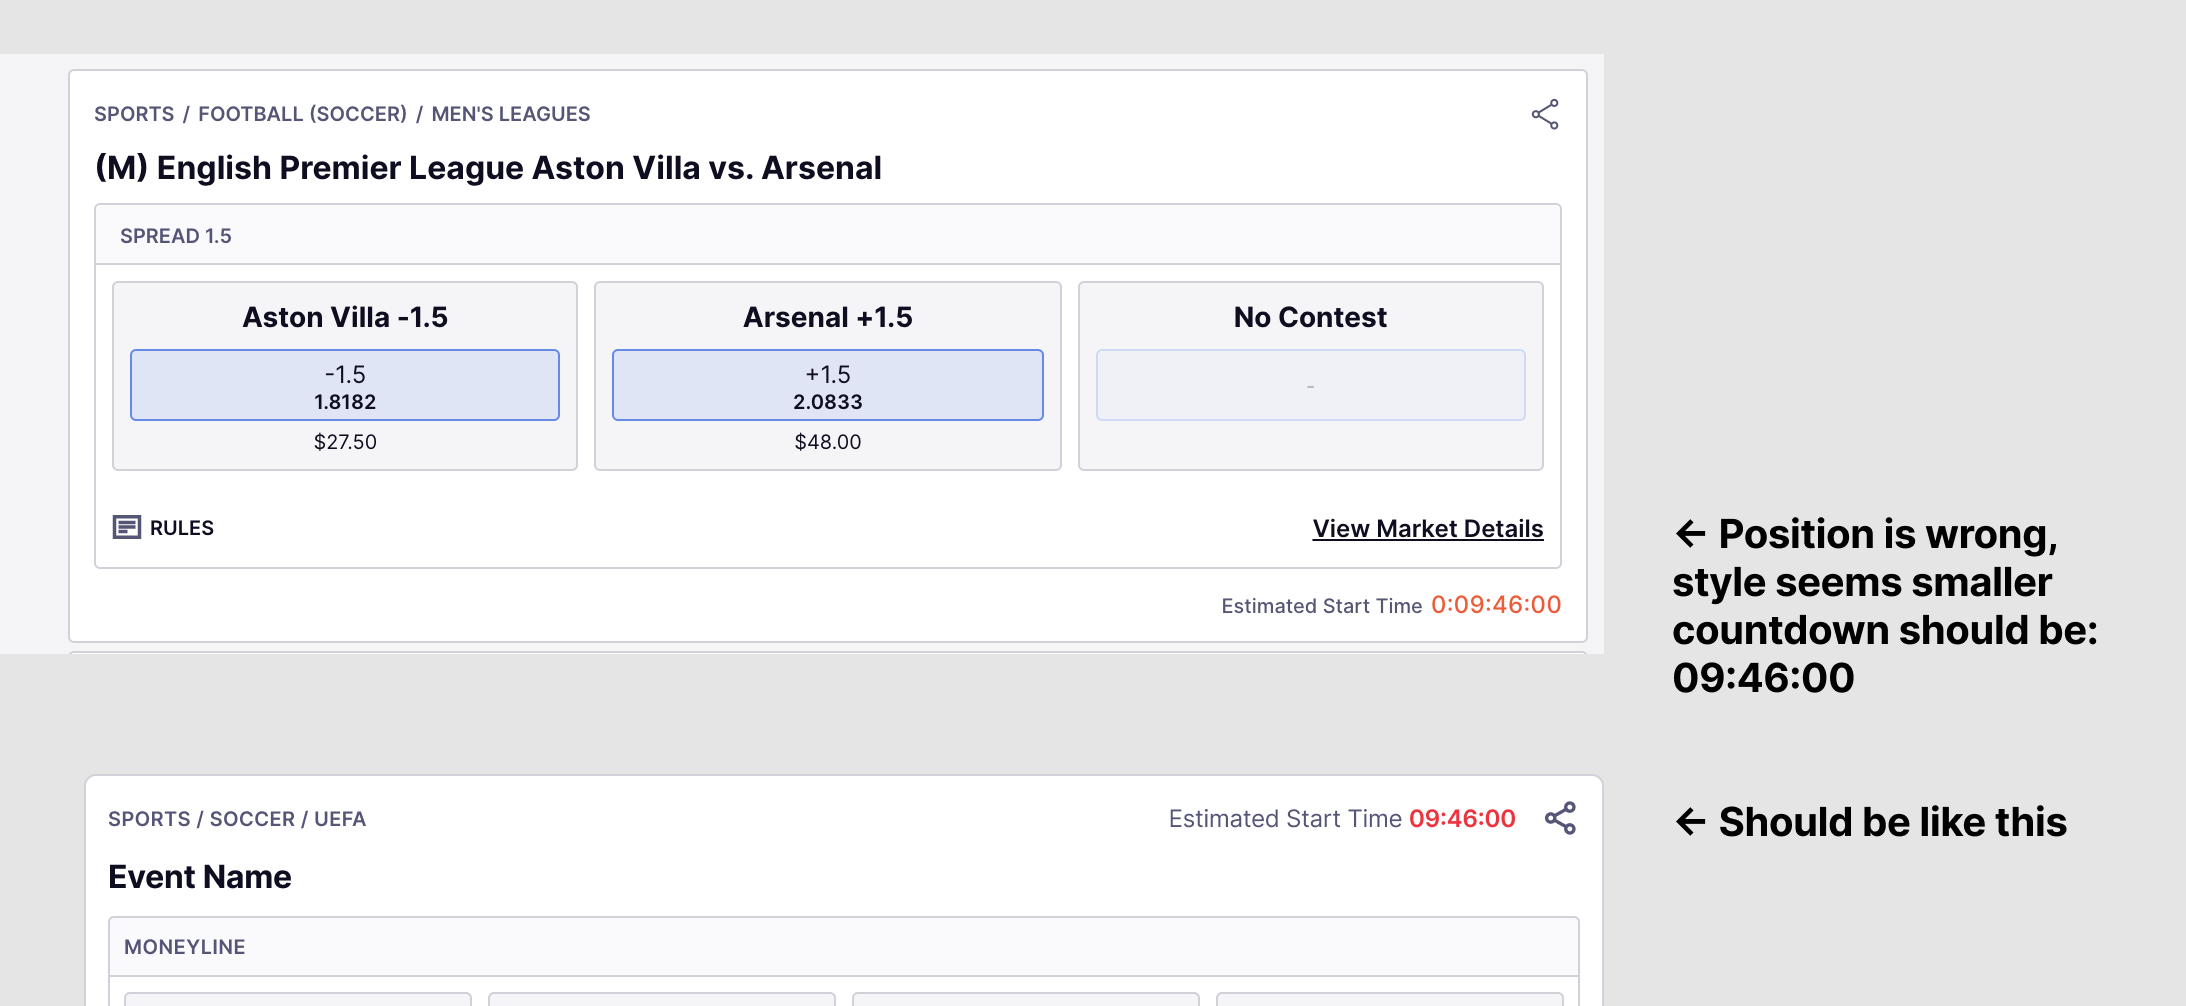Click the share icon on the Event Name card

pyautogui.click(x=1562, y=818)
